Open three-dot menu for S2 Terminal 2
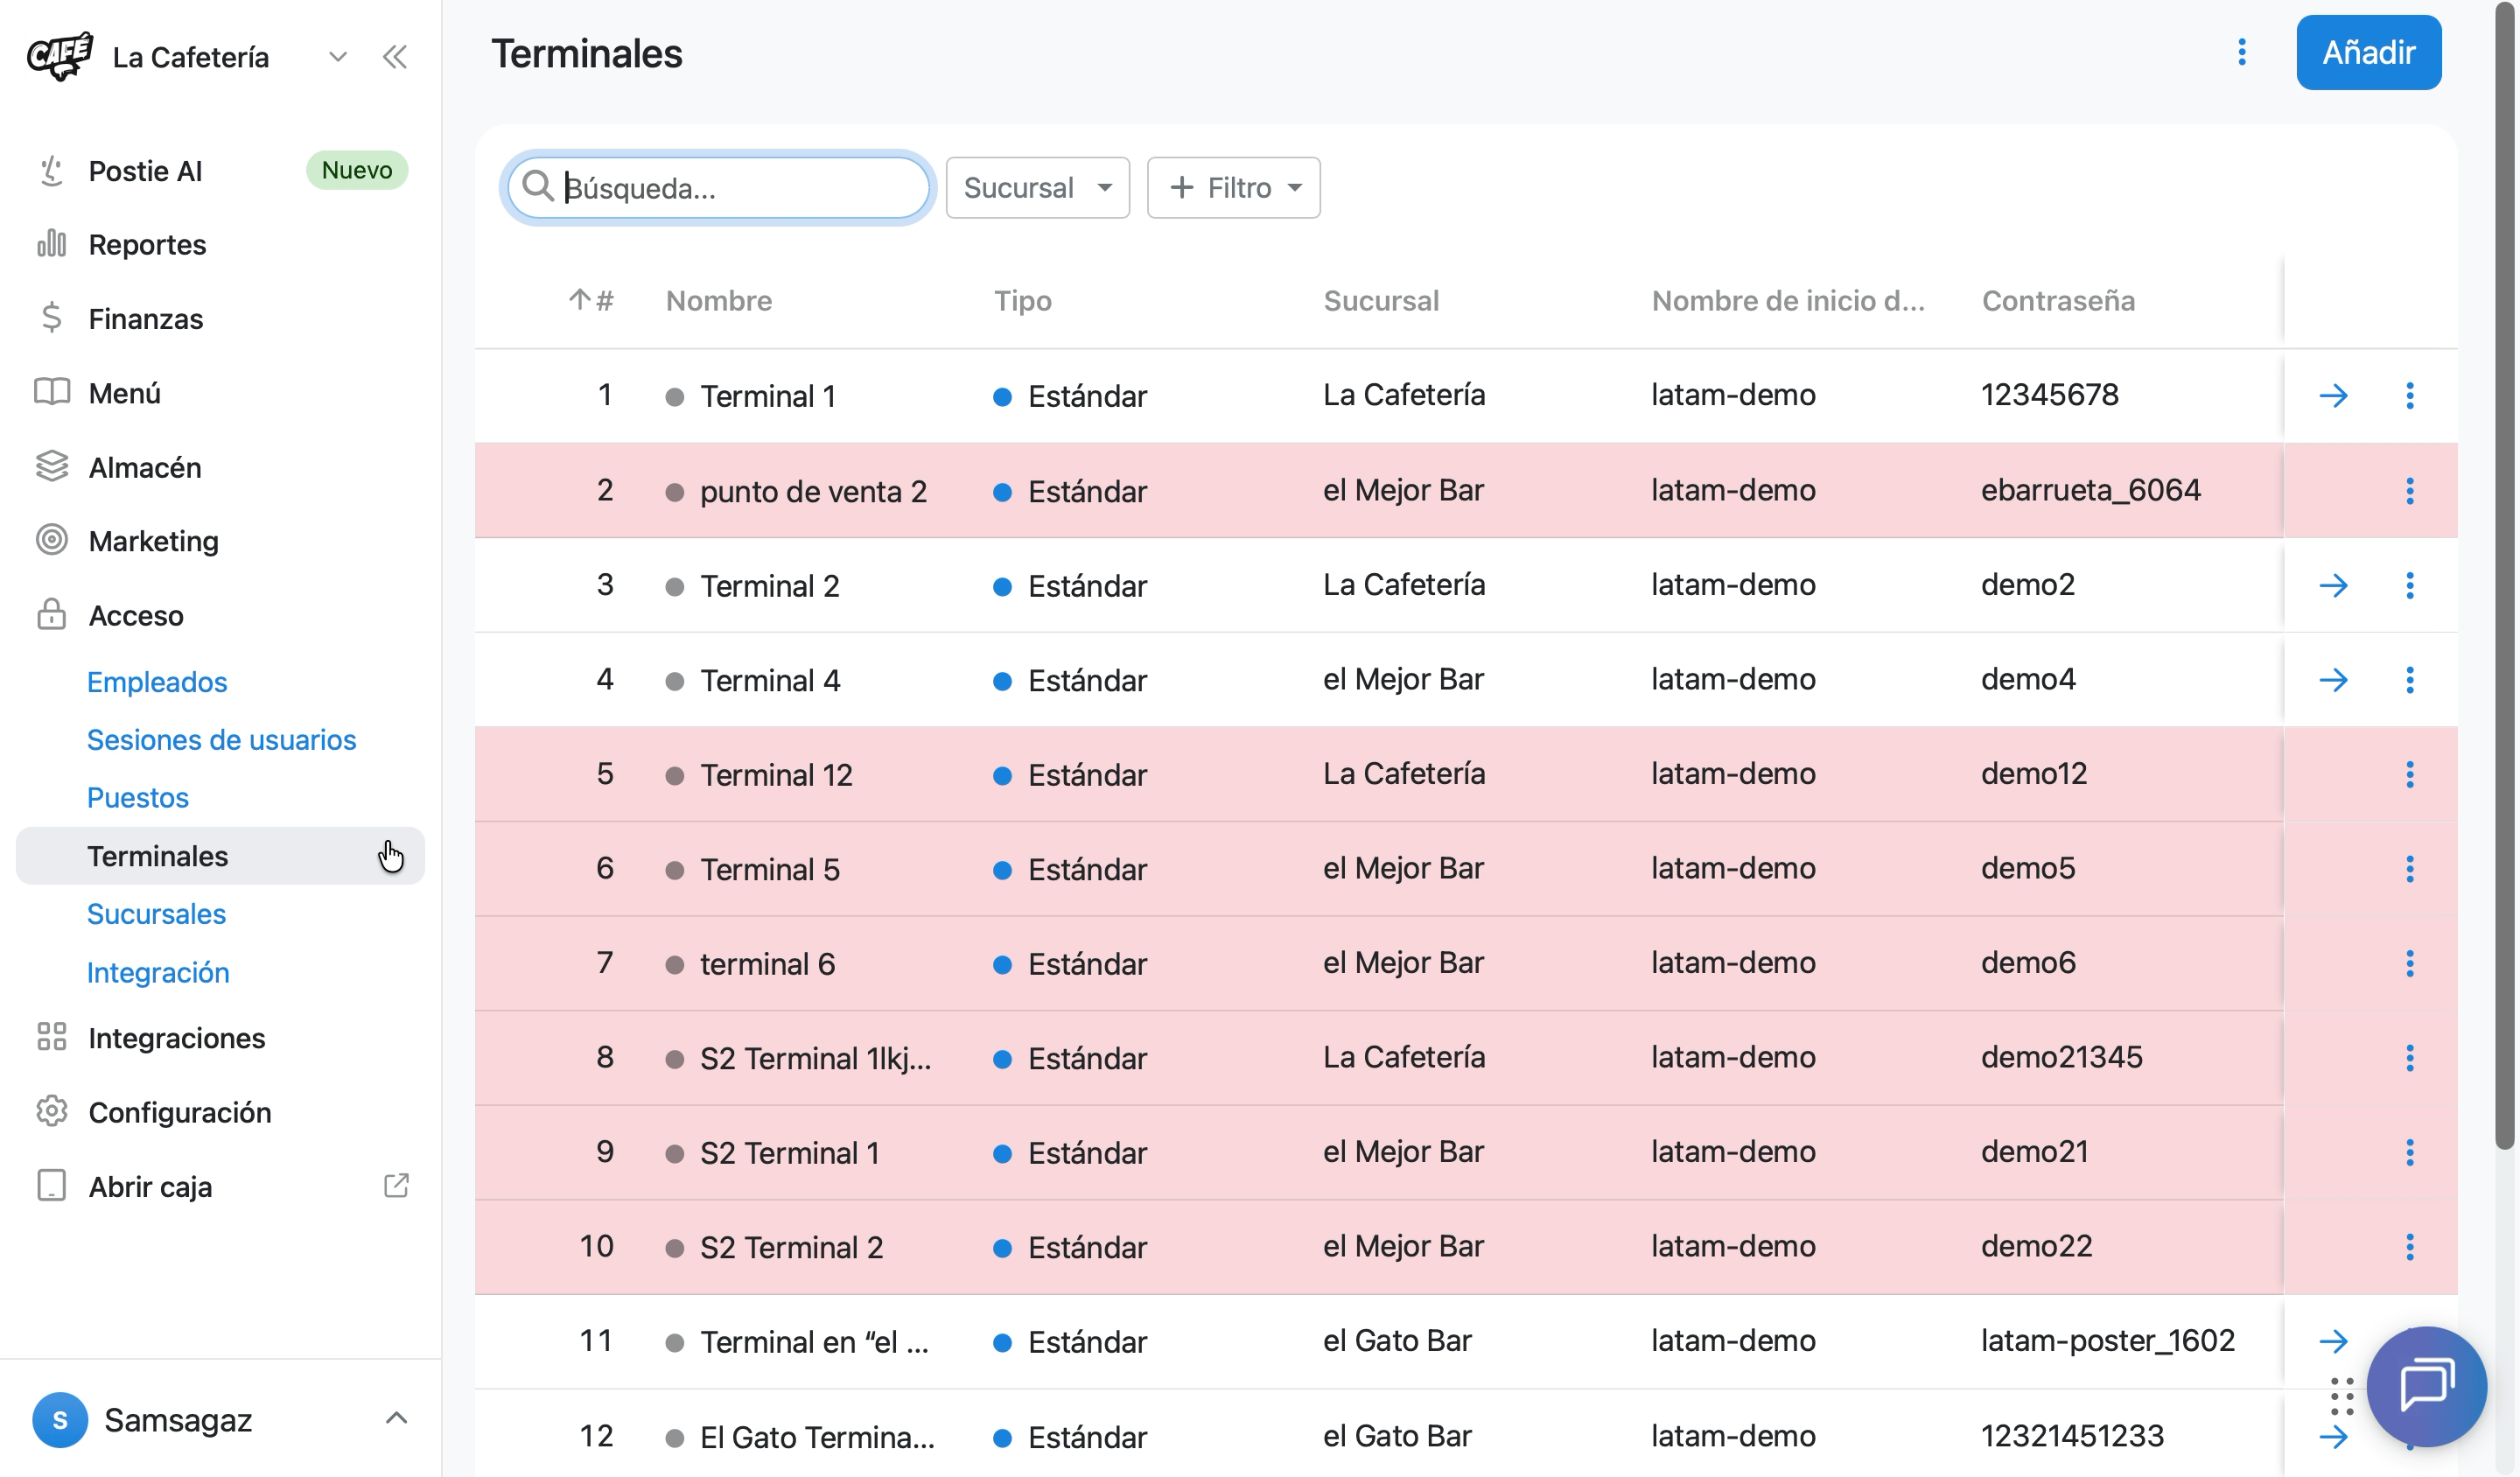 point(2409,1247)
